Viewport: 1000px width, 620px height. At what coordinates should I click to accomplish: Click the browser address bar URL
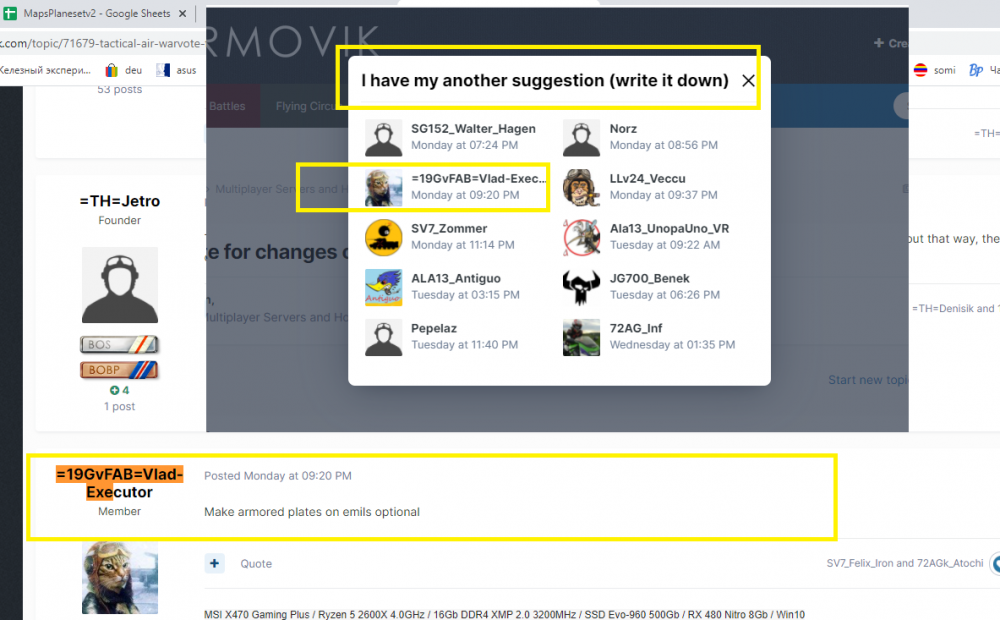point(102,43)
